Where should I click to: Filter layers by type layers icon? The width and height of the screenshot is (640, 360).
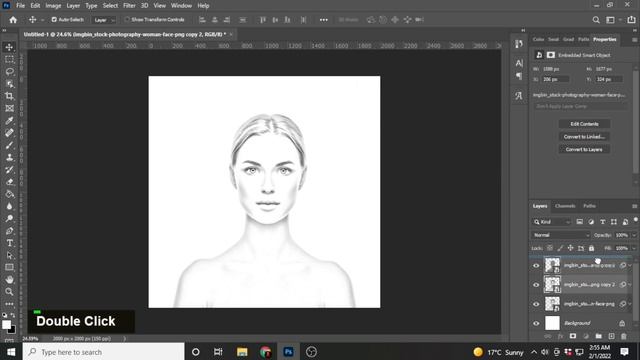(x=602, y=222)
